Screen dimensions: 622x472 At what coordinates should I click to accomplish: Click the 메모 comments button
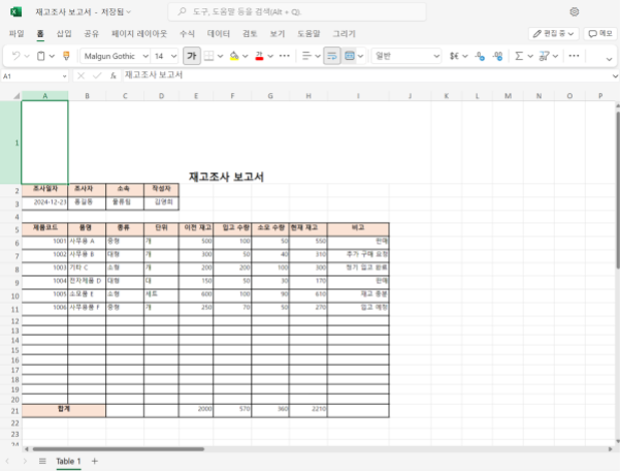coord(600,34)
